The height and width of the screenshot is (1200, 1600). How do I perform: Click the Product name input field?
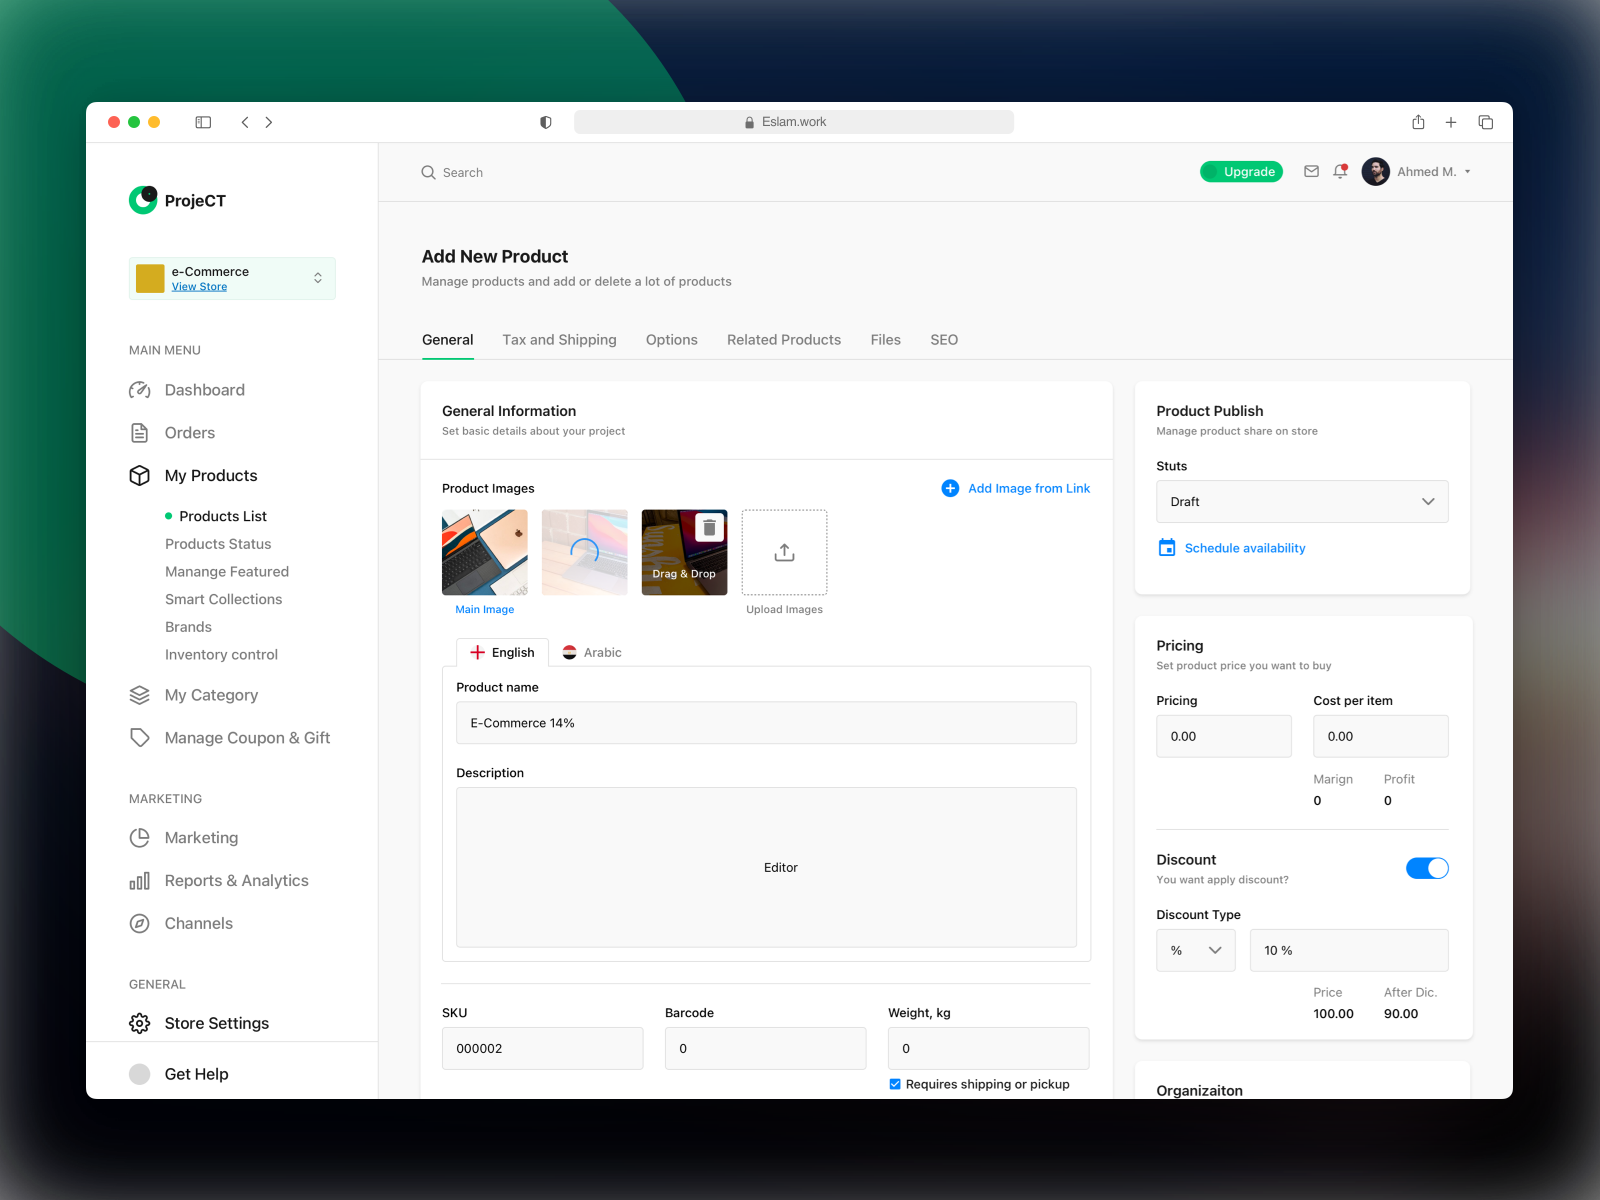tap(766, 723)
